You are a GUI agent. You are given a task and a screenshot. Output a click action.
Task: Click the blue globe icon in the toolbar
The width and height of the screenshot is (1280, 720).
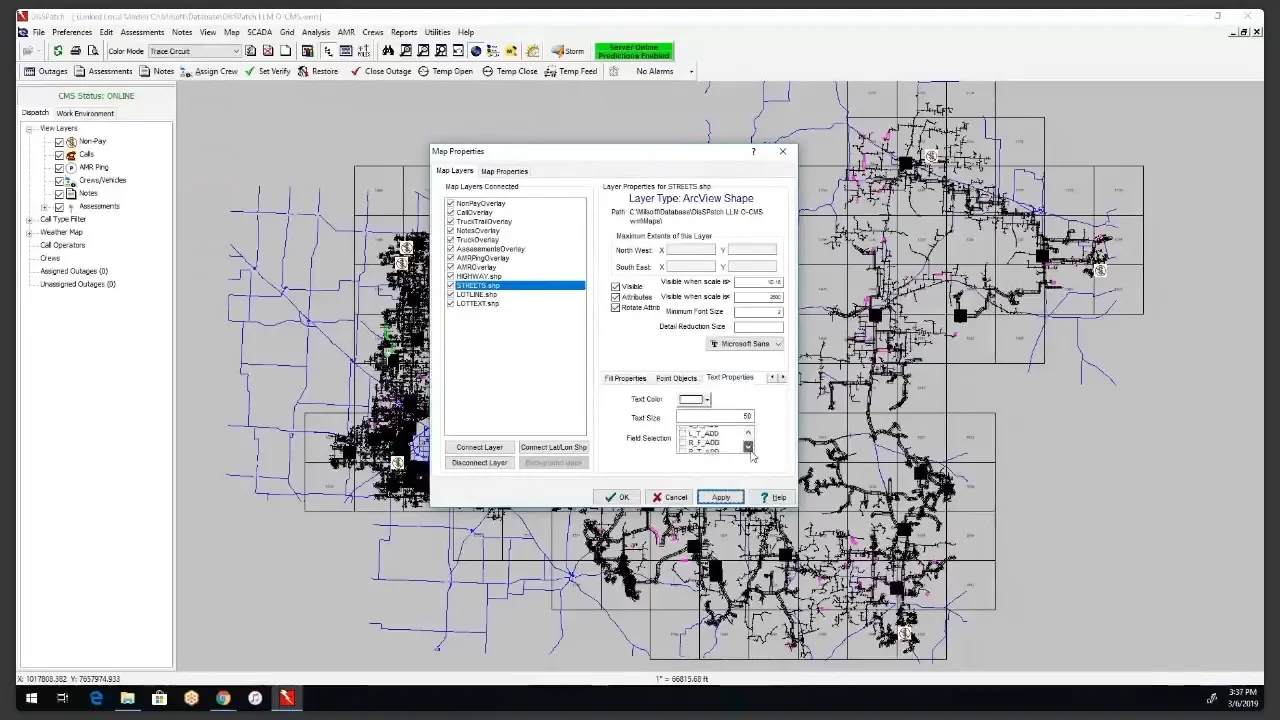click(476, 51)
